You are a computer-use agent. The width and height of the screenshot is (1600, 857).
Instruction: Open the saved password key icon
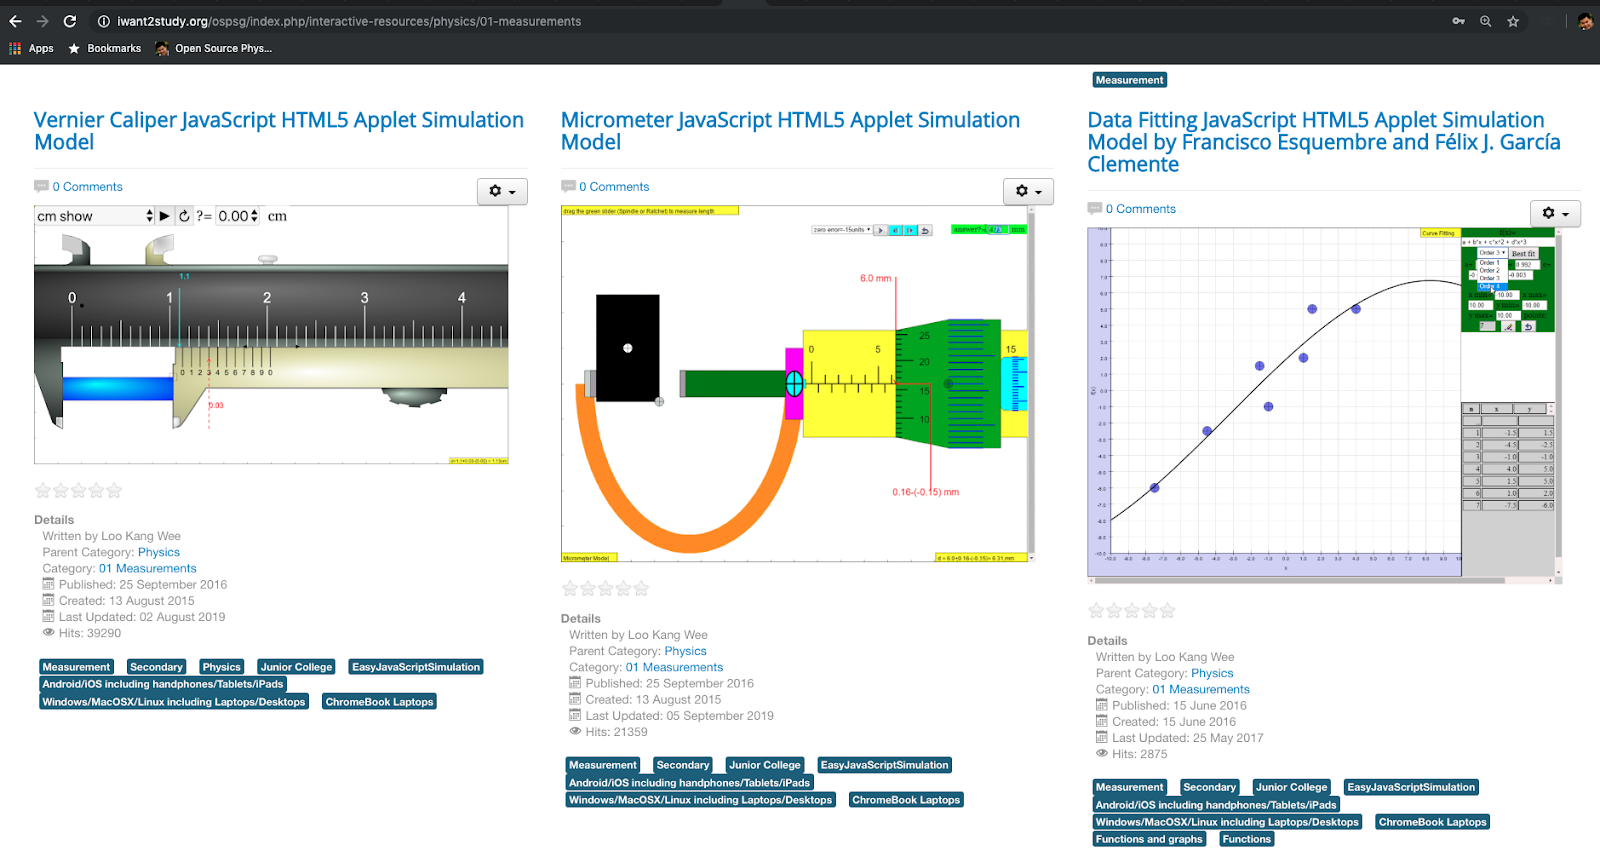1459,21
